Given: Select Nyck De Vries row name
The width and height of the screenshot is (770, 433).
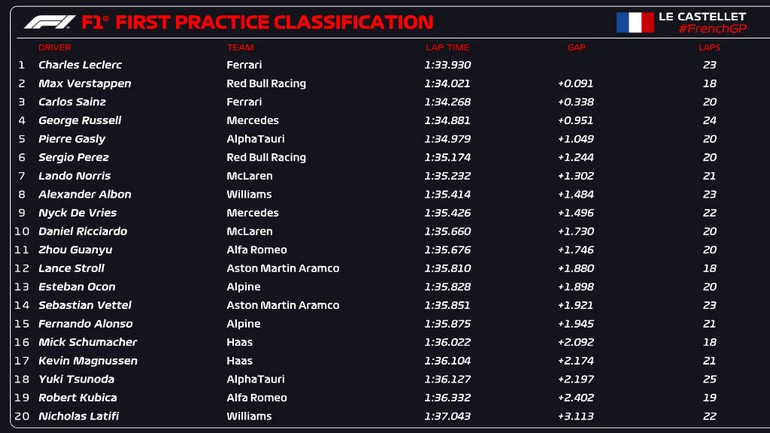Looking at the screenshot, I should (77, 213).
